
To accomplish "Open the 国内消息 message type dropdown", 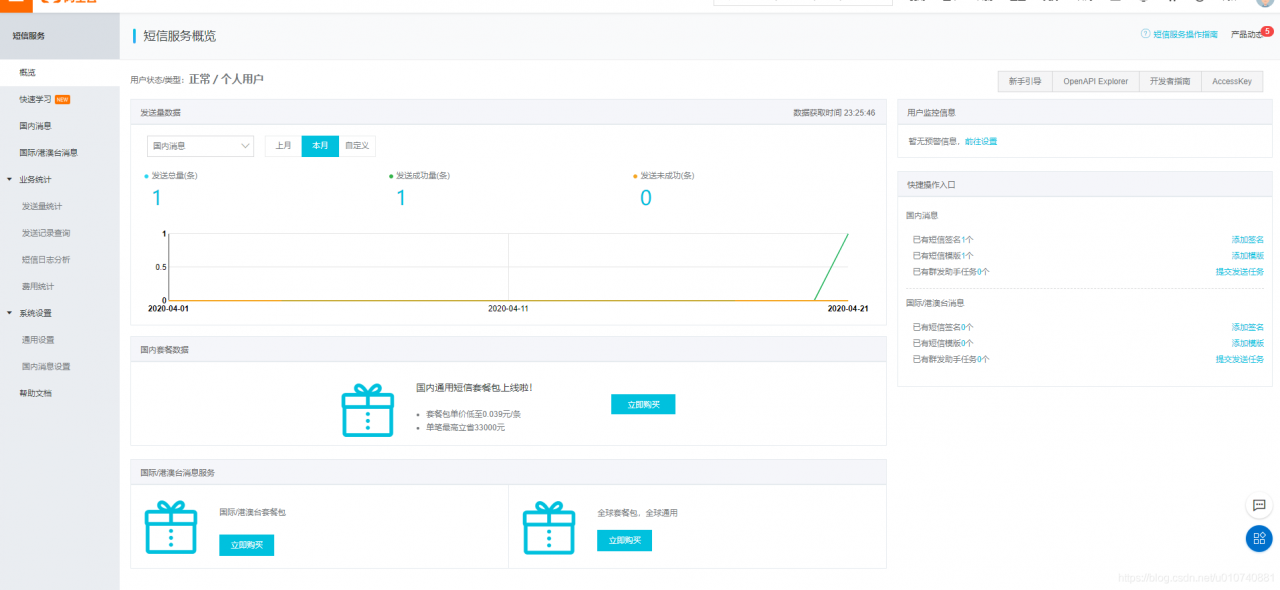I will (x=200, y=146).
